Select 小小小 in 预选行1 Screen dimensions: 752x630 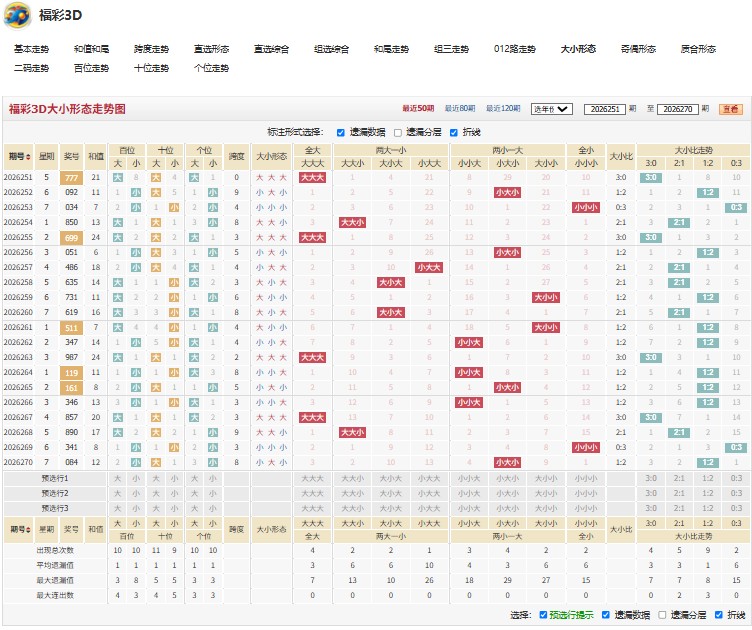586,478
